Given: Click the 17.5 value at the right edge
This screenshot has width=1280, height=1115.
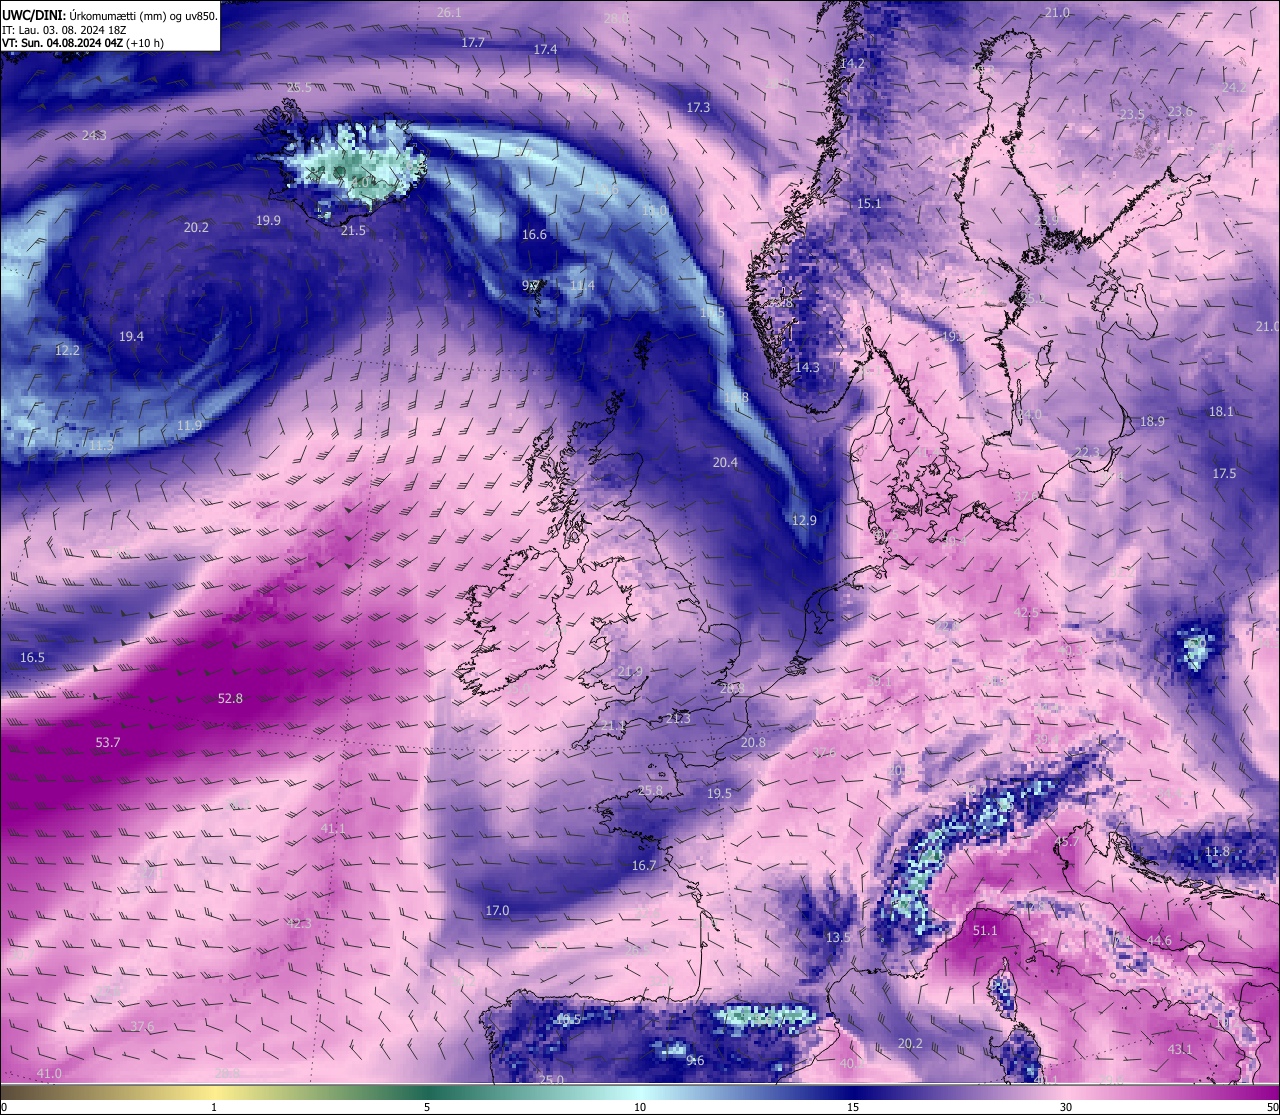Looking at the screenshot, I should click(x=1224, y=473).
